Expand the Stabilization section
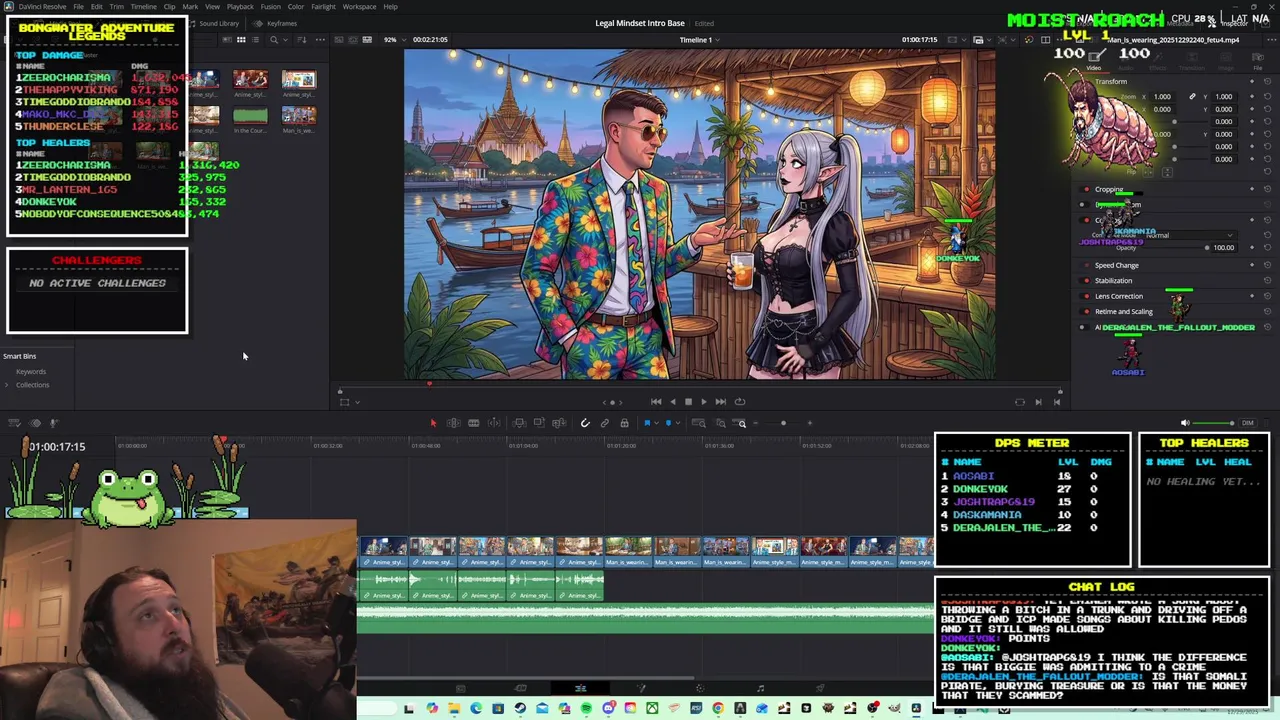1280x720 pixels. (1113, 281)
